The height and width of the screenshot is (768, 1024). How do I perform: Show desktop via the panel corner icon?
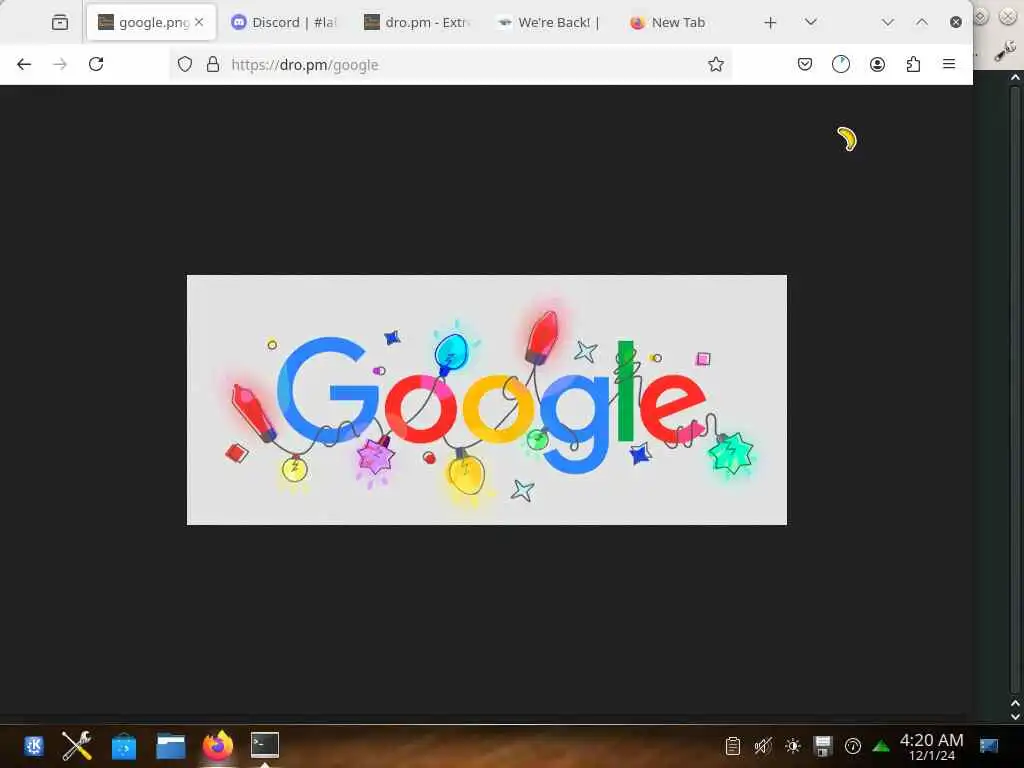[x=989, y=745]
